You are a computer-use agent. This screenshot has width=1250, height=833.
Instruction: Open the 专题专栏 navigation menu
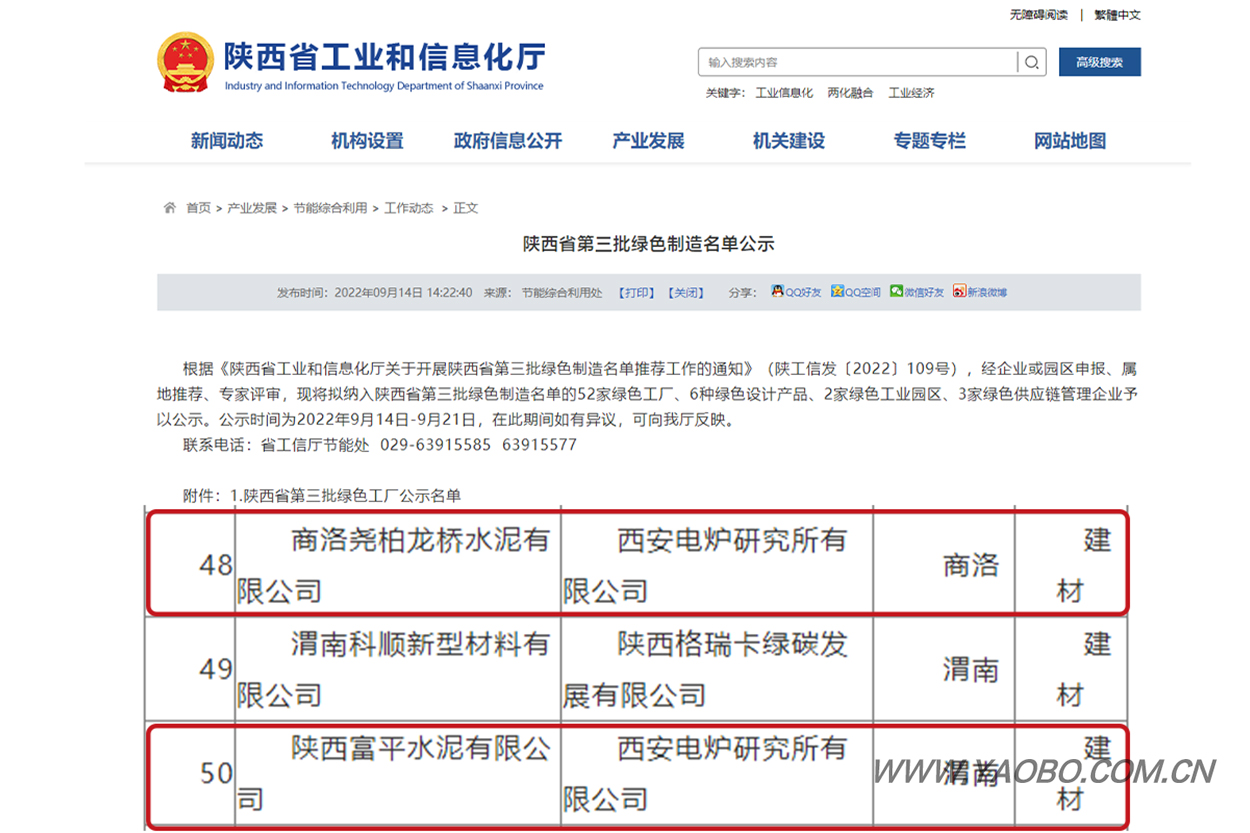click(x=930, y=141)
